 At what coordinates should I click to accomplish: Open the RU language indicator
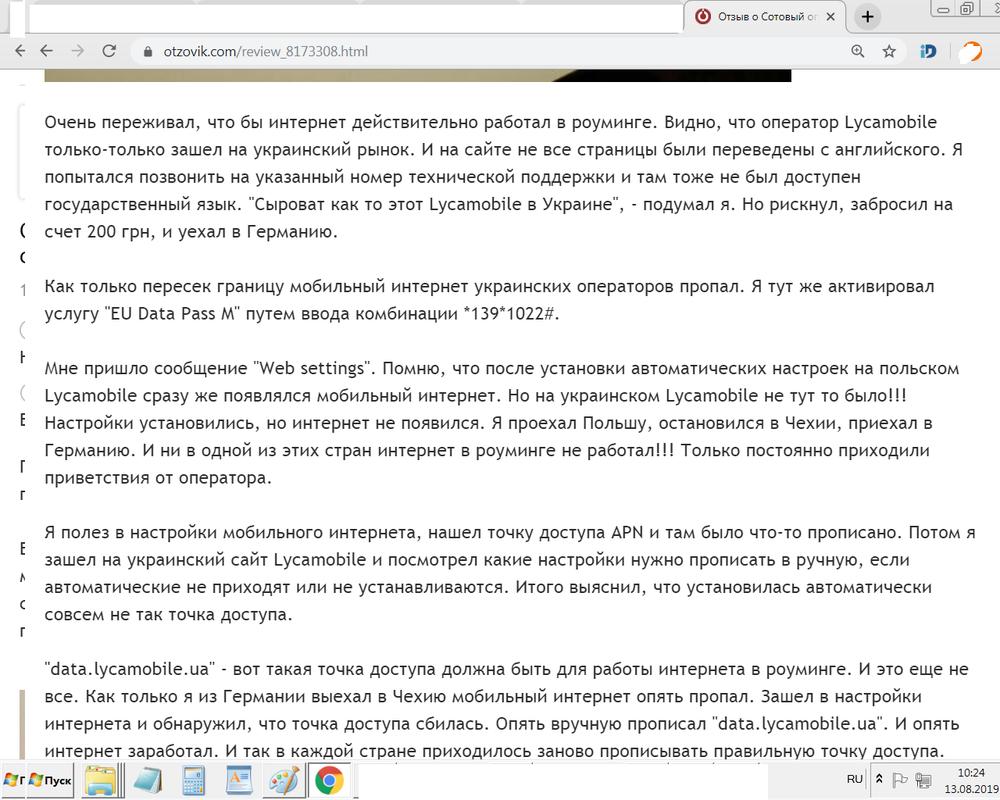(855, 779)
